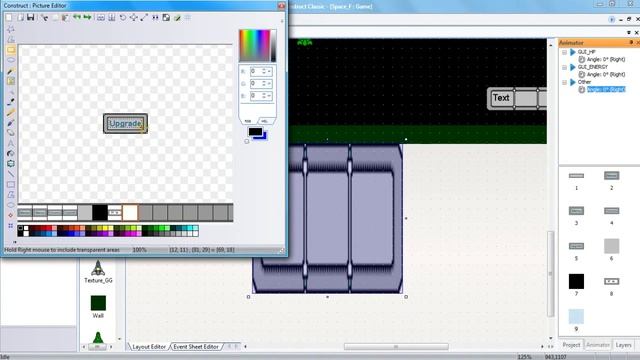Click the diagonal-arrow Resize icon

(x=144, y=18)
